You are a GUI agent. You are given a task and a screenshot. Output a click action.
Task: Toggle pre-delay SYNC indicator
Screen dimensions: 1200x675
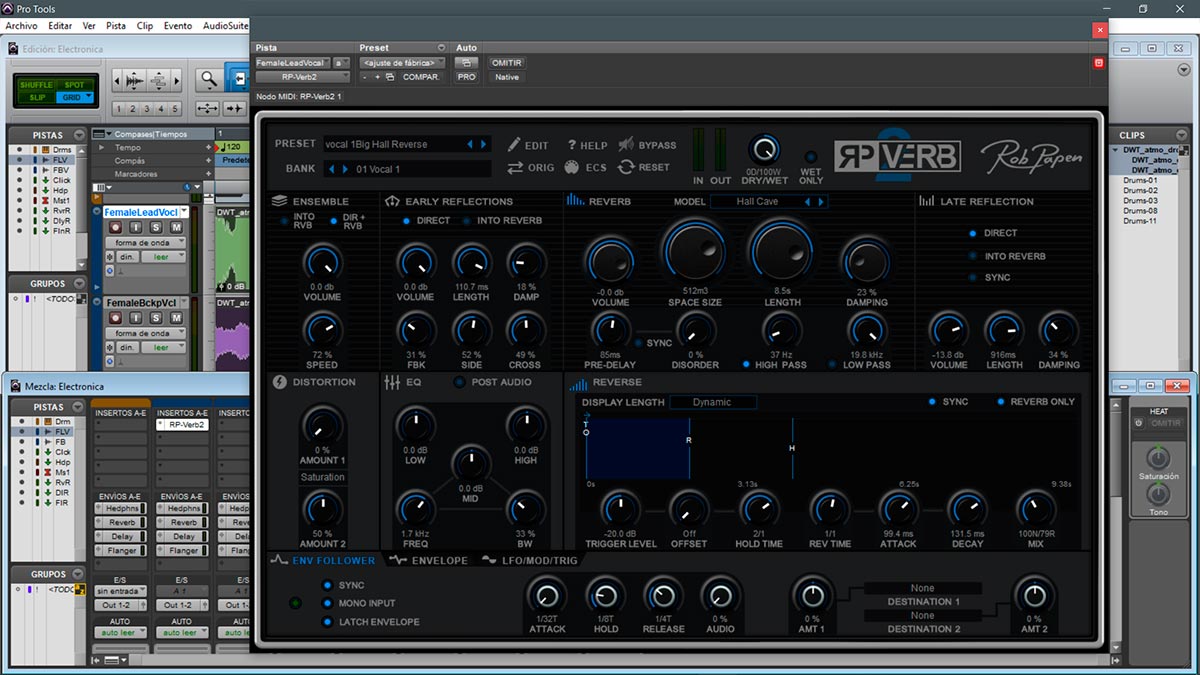point(638,344)
